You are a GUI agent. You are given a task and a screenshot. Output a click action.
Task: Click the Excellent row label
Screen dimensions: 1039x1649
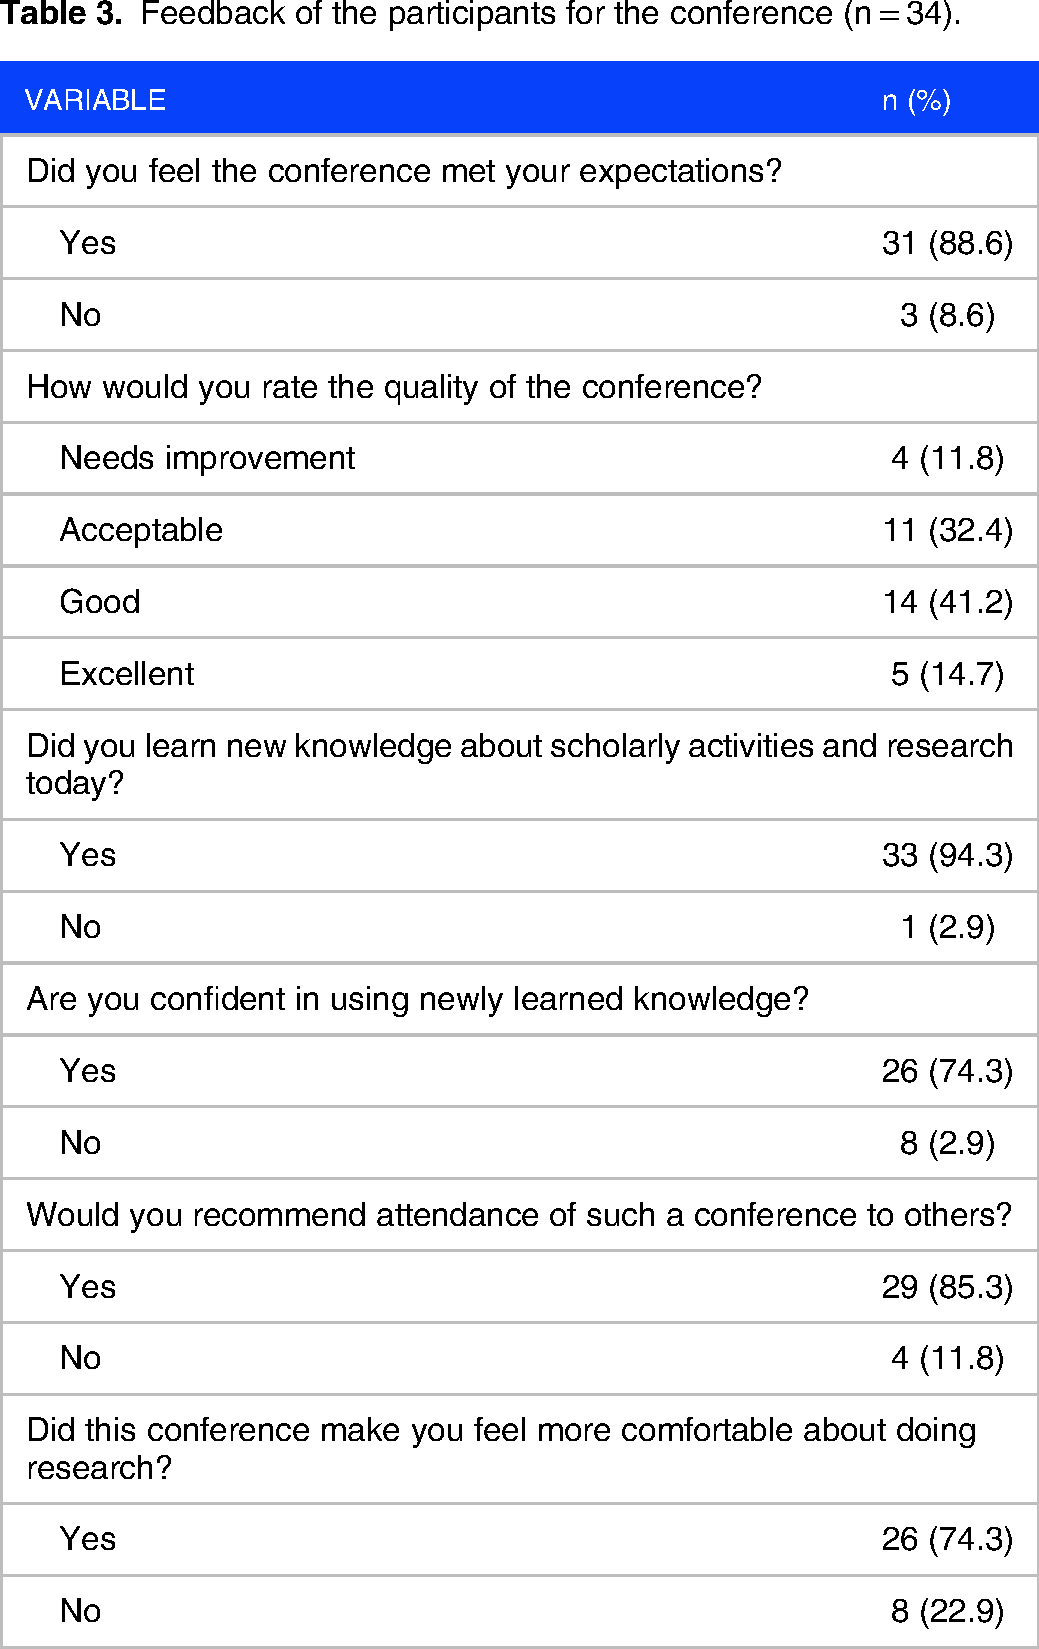point(127,674)
